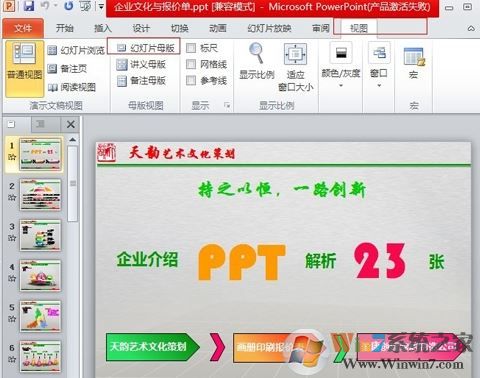Click animation star icon under slide 4
This screenshot has height=378, width=480.
point(12,278)
